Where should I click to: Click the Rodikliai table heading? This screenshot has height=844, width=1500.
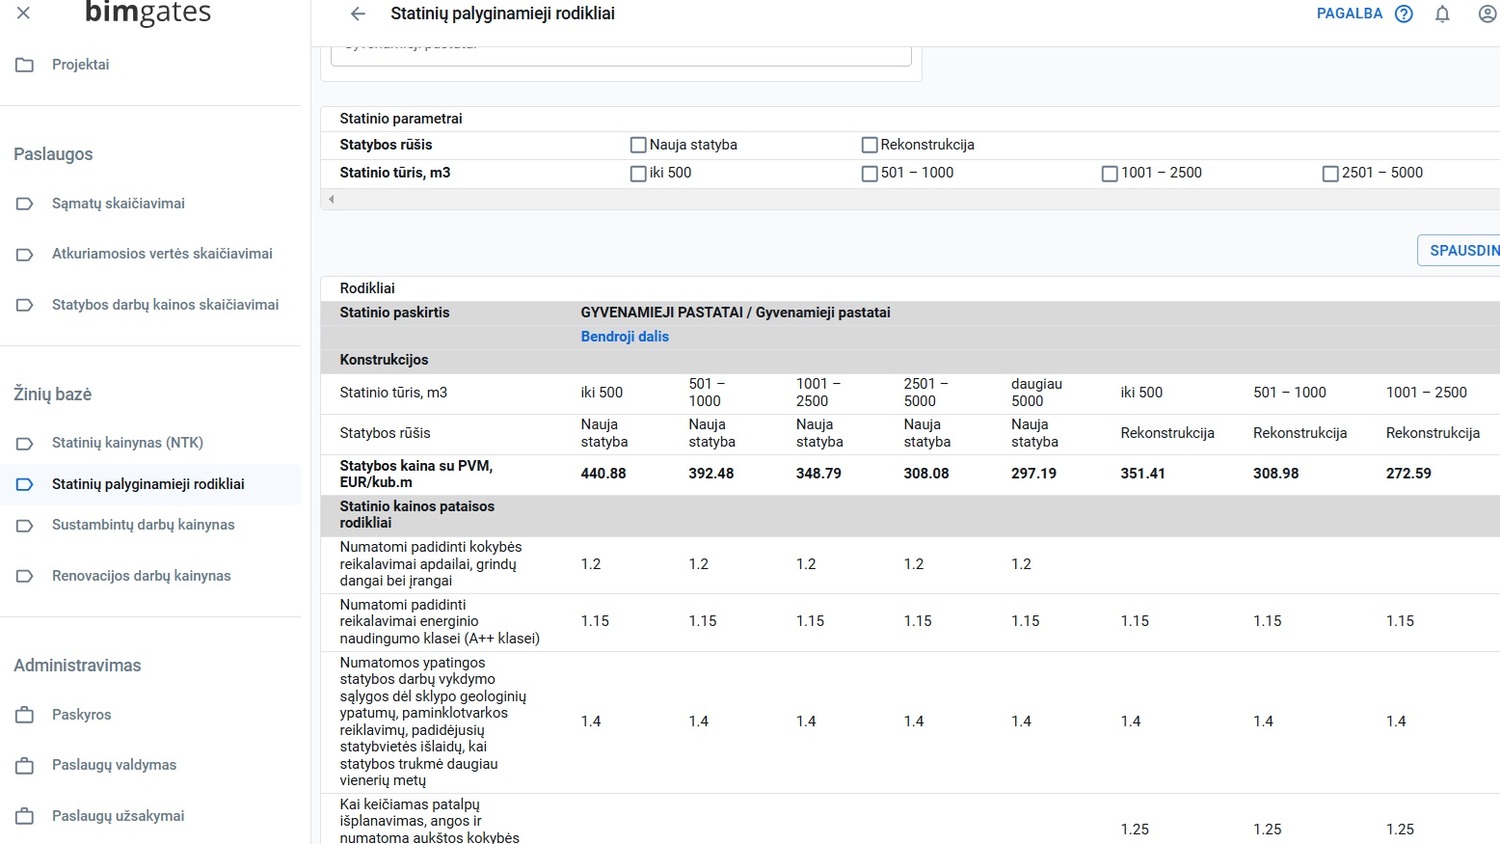(367, 289)
